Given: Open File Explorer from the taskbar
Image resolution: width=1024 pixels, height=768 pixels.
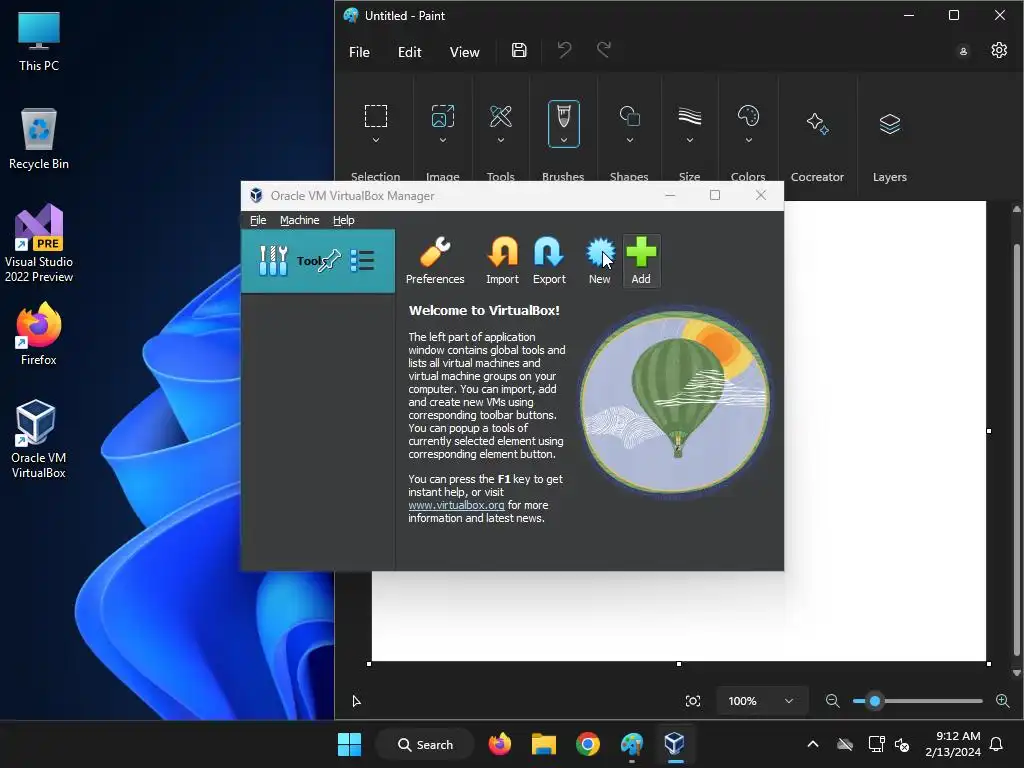Looking at the screenshot, I should pyautogui.click(x=544, y=744).
